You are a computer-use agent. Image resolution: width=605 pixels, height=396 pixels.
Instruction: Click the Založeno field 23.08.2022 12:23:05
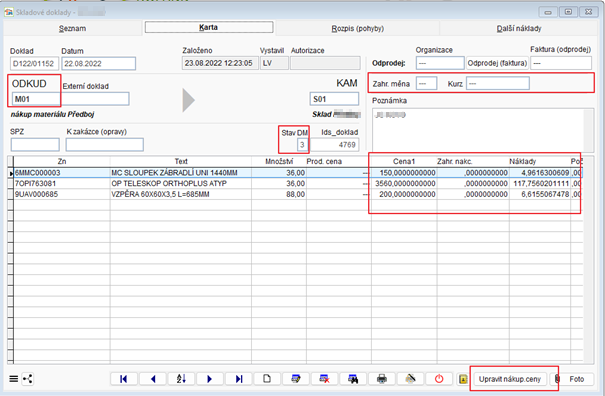click(220, 63)
